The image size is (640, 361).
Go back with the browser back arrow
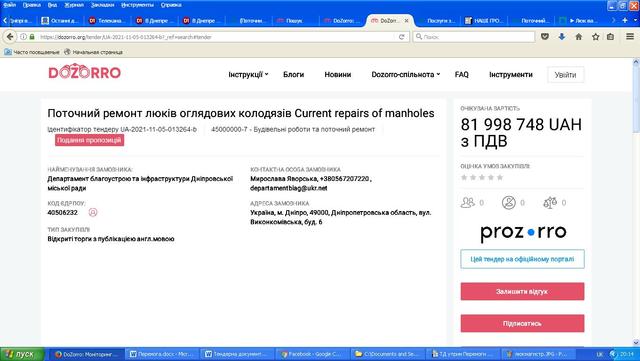point(10,37)
